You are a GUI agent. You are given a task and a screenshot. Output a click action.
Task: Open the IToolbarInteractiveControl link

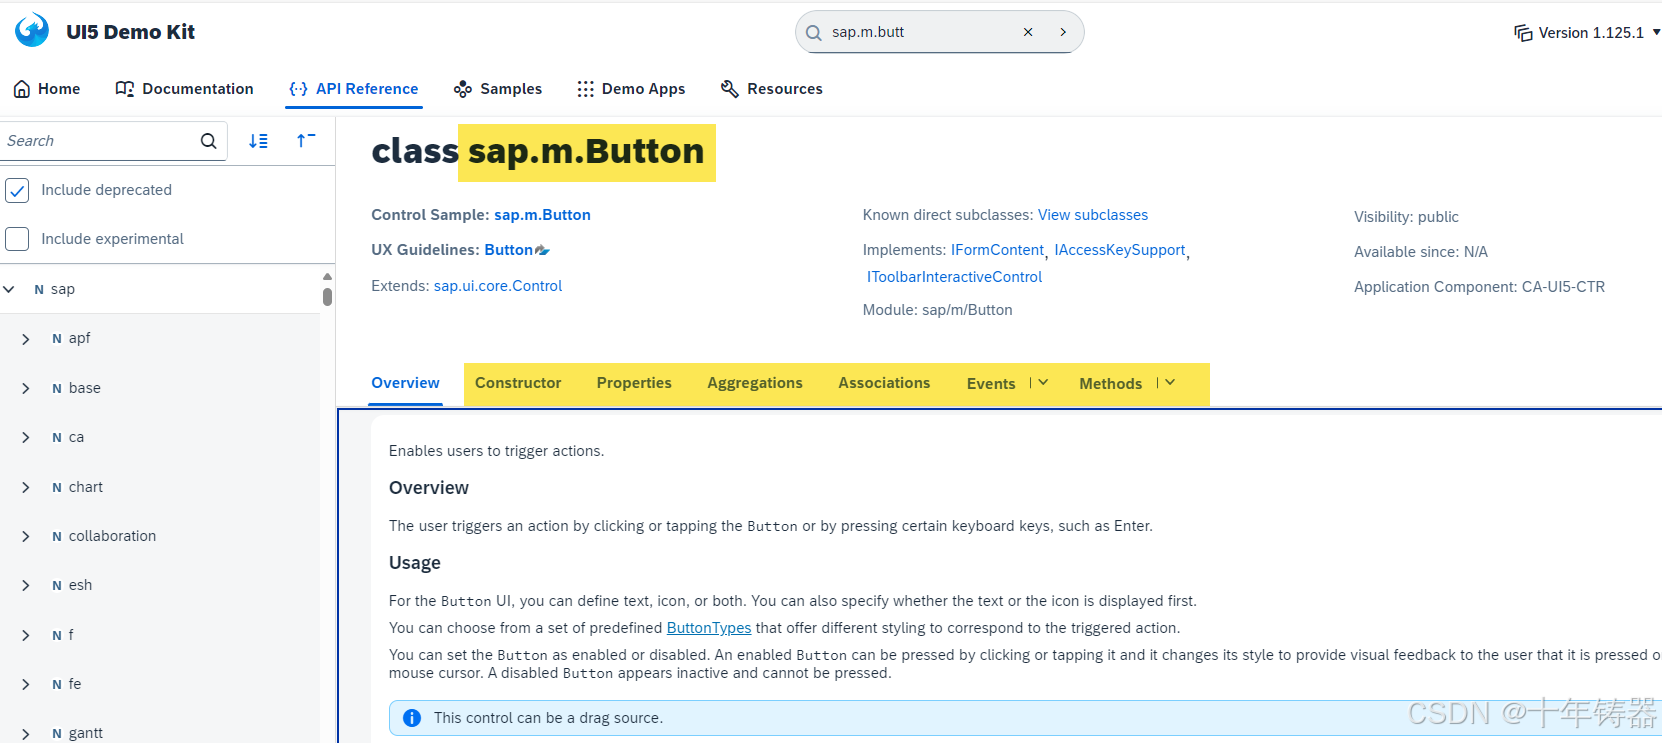[954, 277]
